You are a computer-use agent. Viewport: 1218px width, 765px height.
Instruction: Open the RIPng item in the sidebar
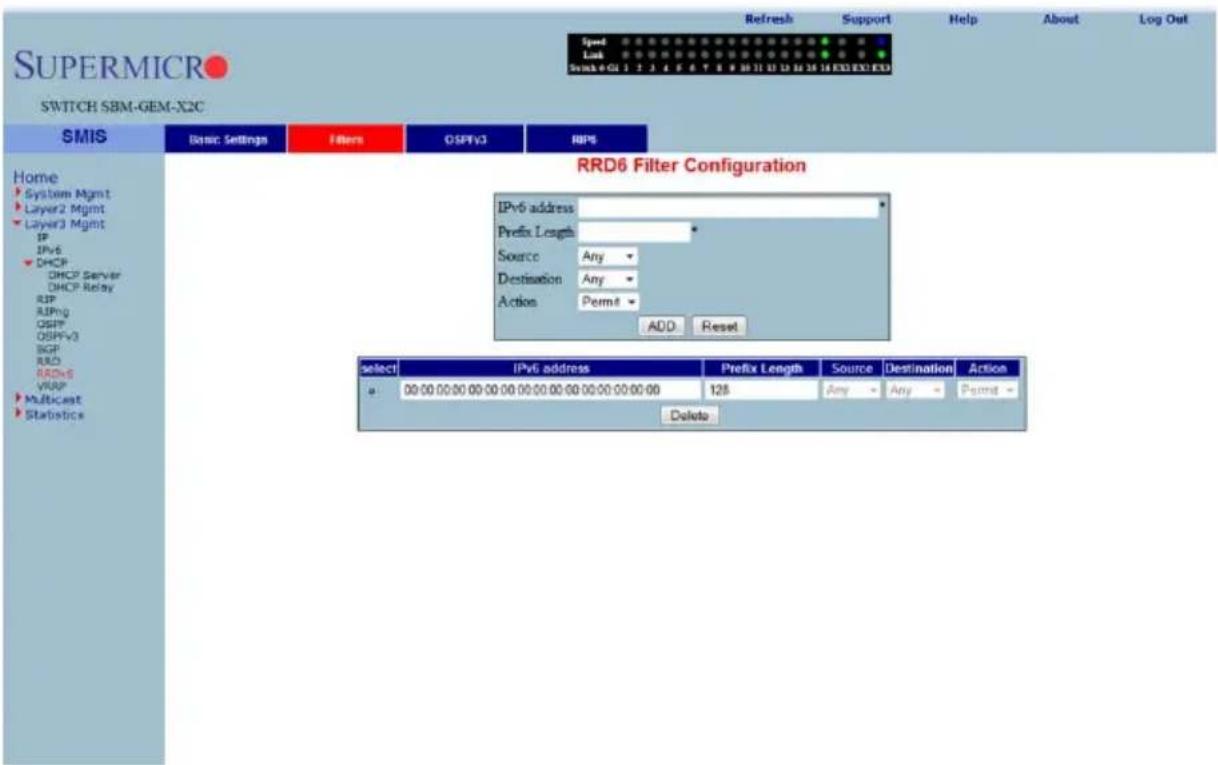point(51,311)
